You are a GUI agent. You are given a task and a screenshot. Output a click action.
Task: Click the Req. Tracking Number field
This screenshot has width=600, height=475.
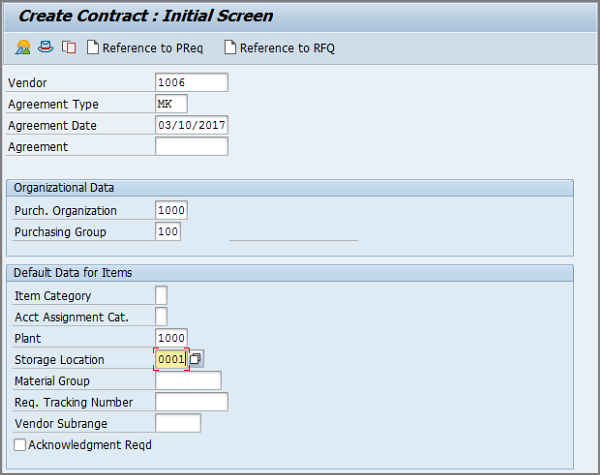point(192,402)
